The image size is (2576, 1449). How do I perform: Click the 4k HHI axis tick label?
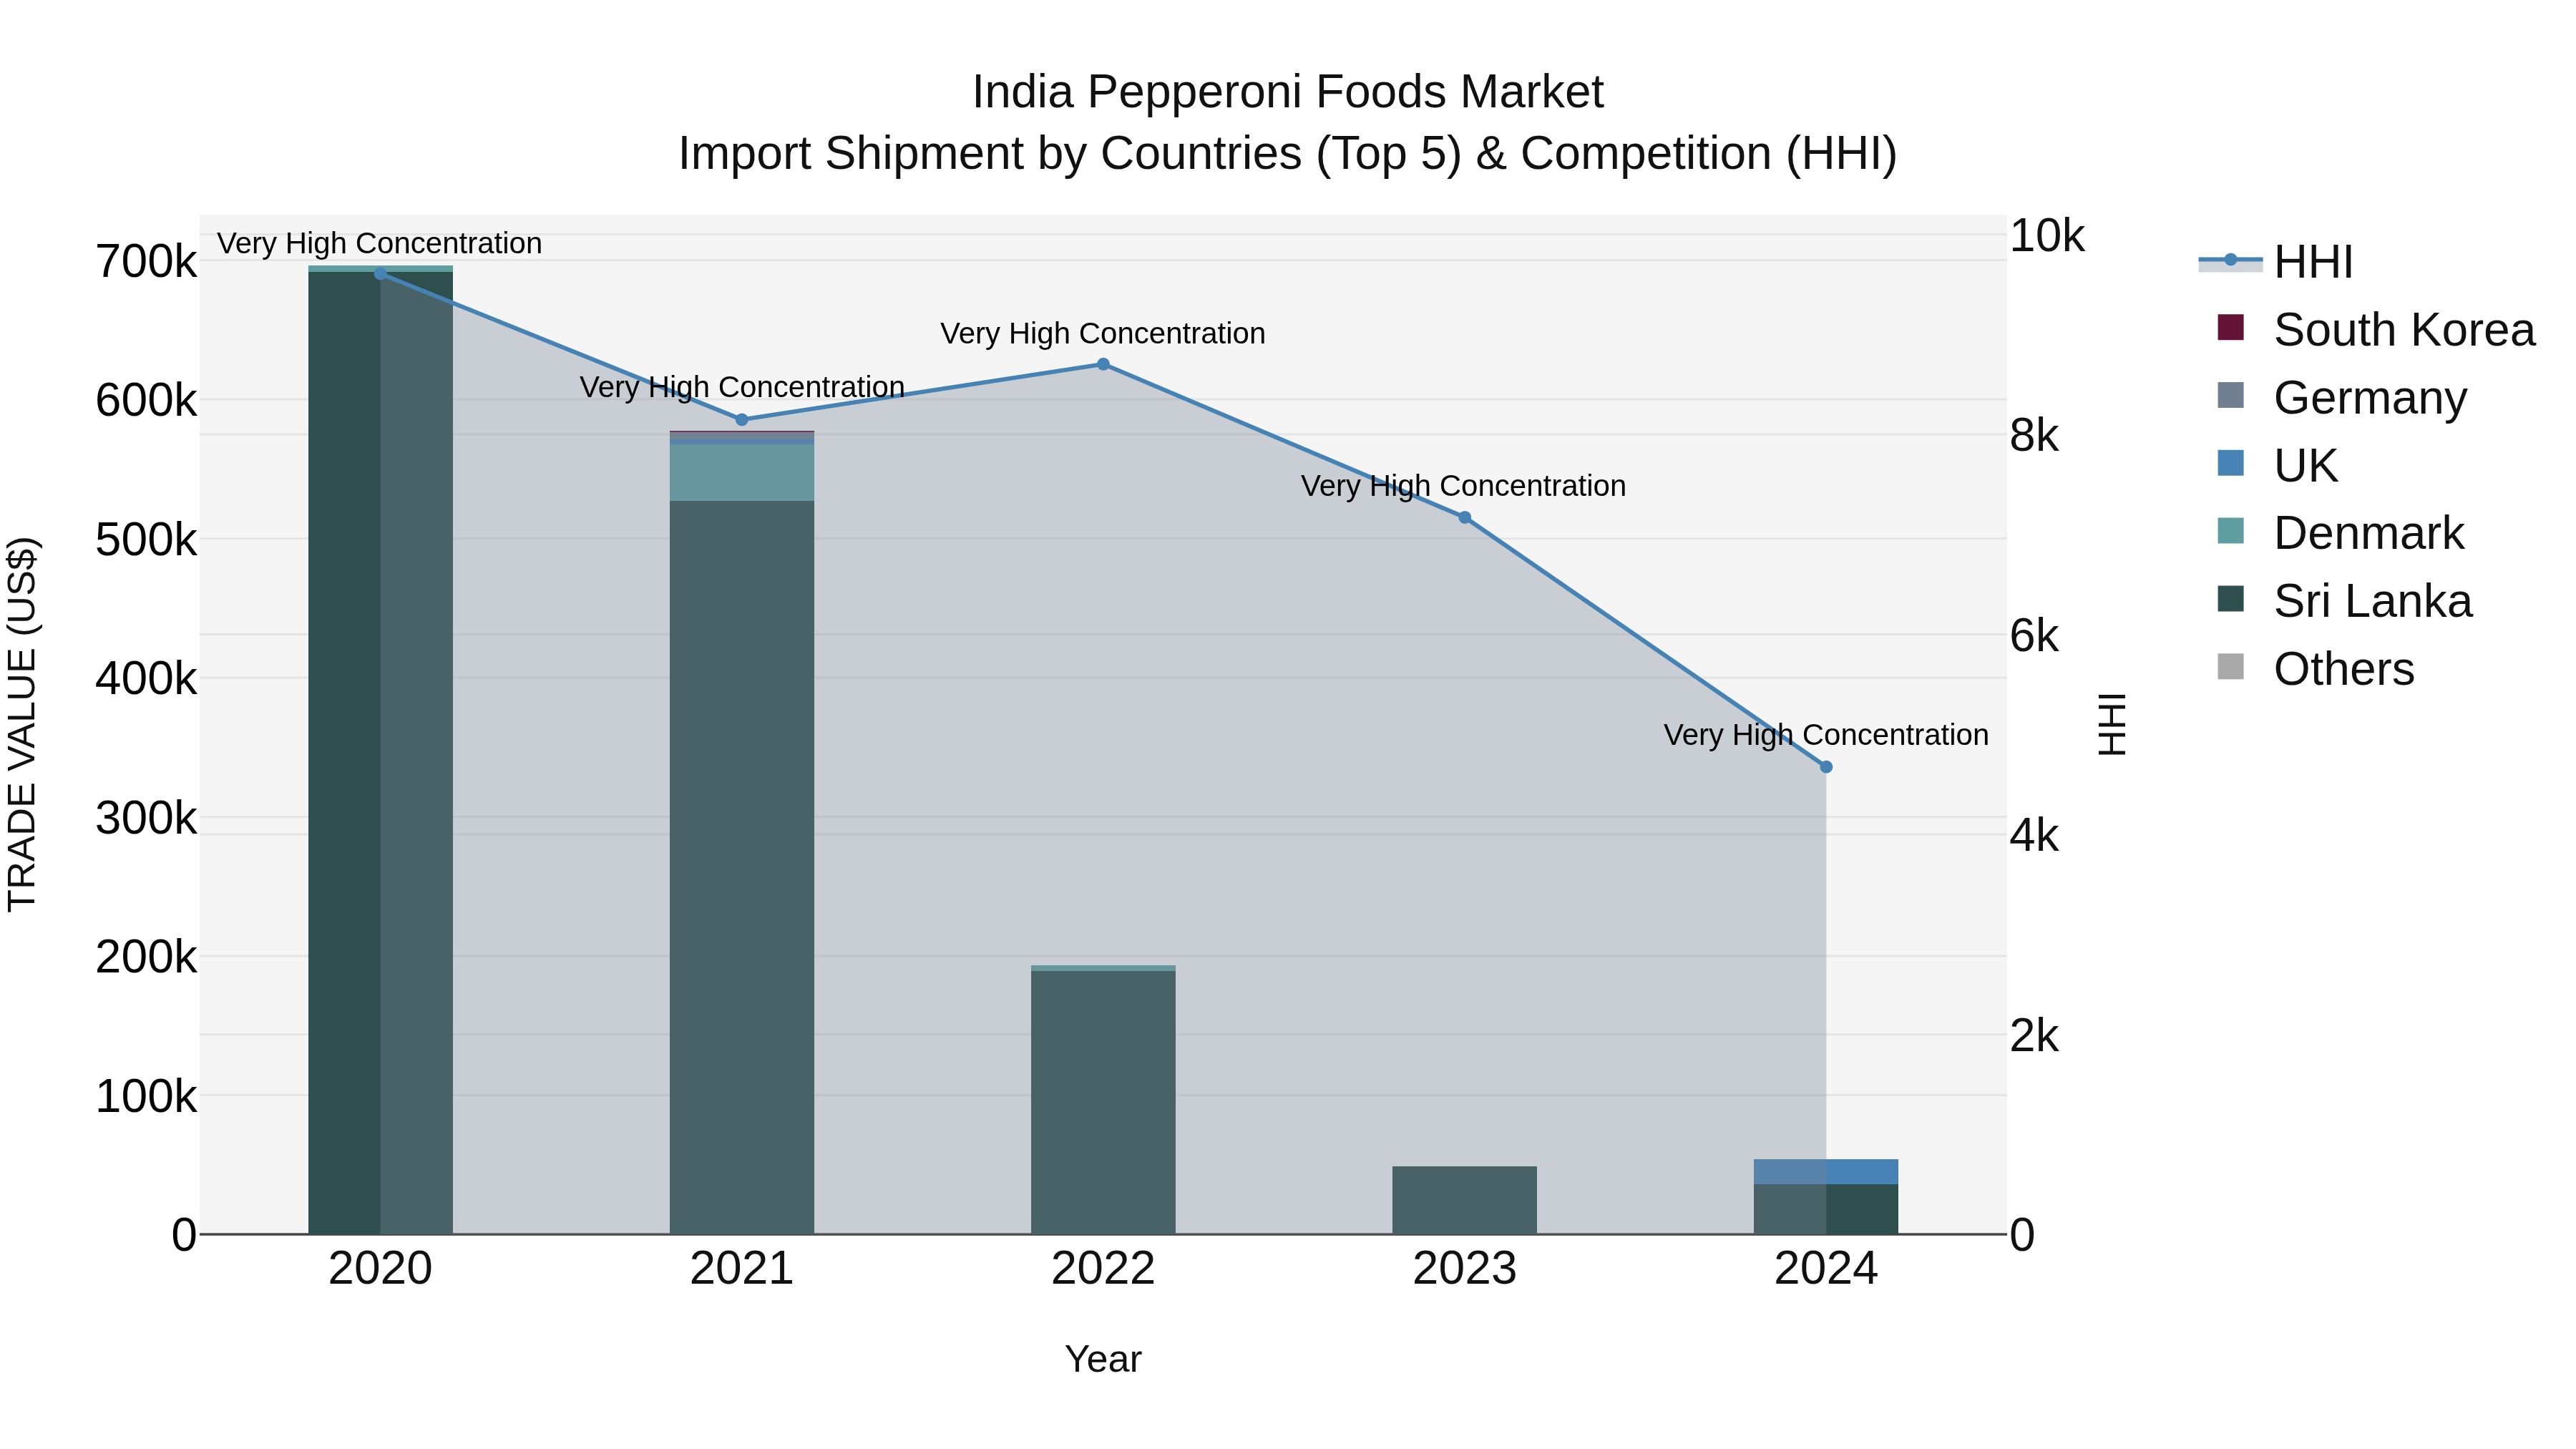(2035, 836)
